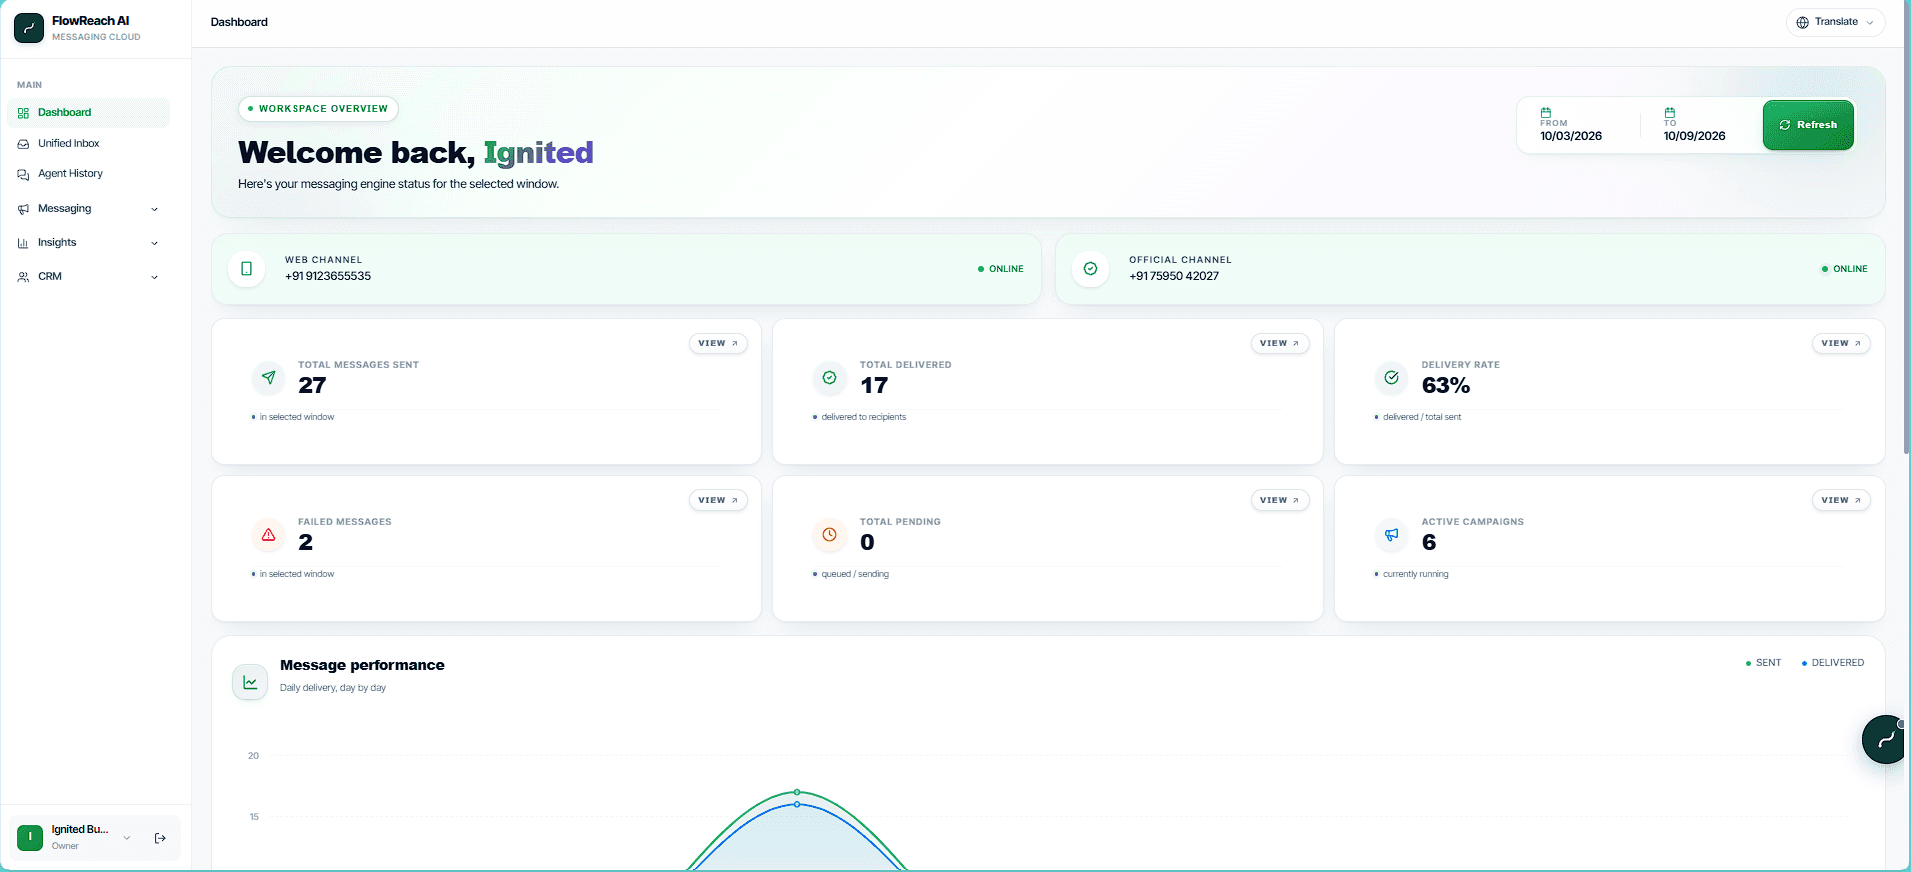1911x872 pixels.
Task: Click the green sent data point on chart
Action: [x=797, y=792]
